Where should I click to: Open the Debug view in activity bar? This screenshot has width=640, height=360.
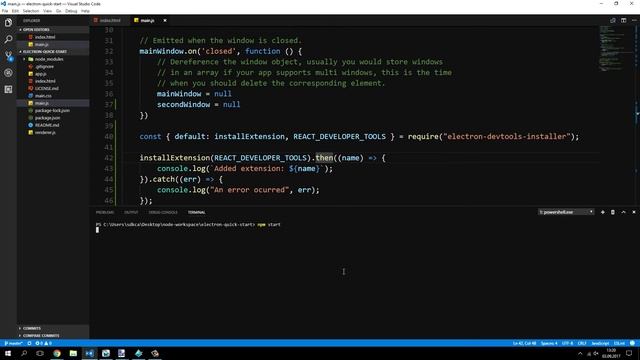coord(8,73)
